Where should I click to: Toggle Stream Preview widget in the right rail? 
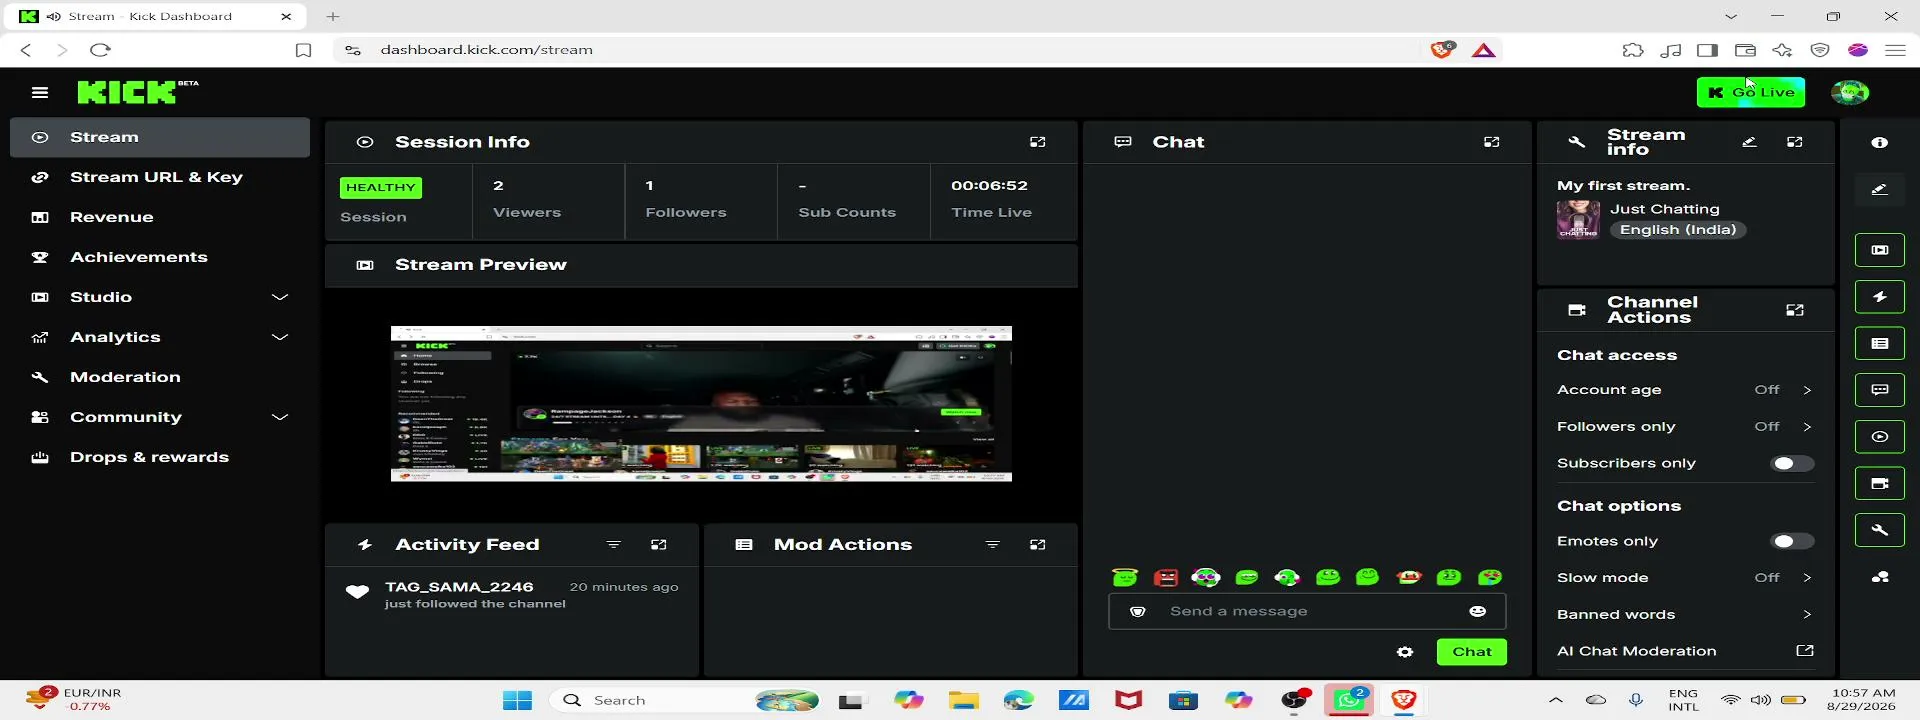tap(1880, 250)
